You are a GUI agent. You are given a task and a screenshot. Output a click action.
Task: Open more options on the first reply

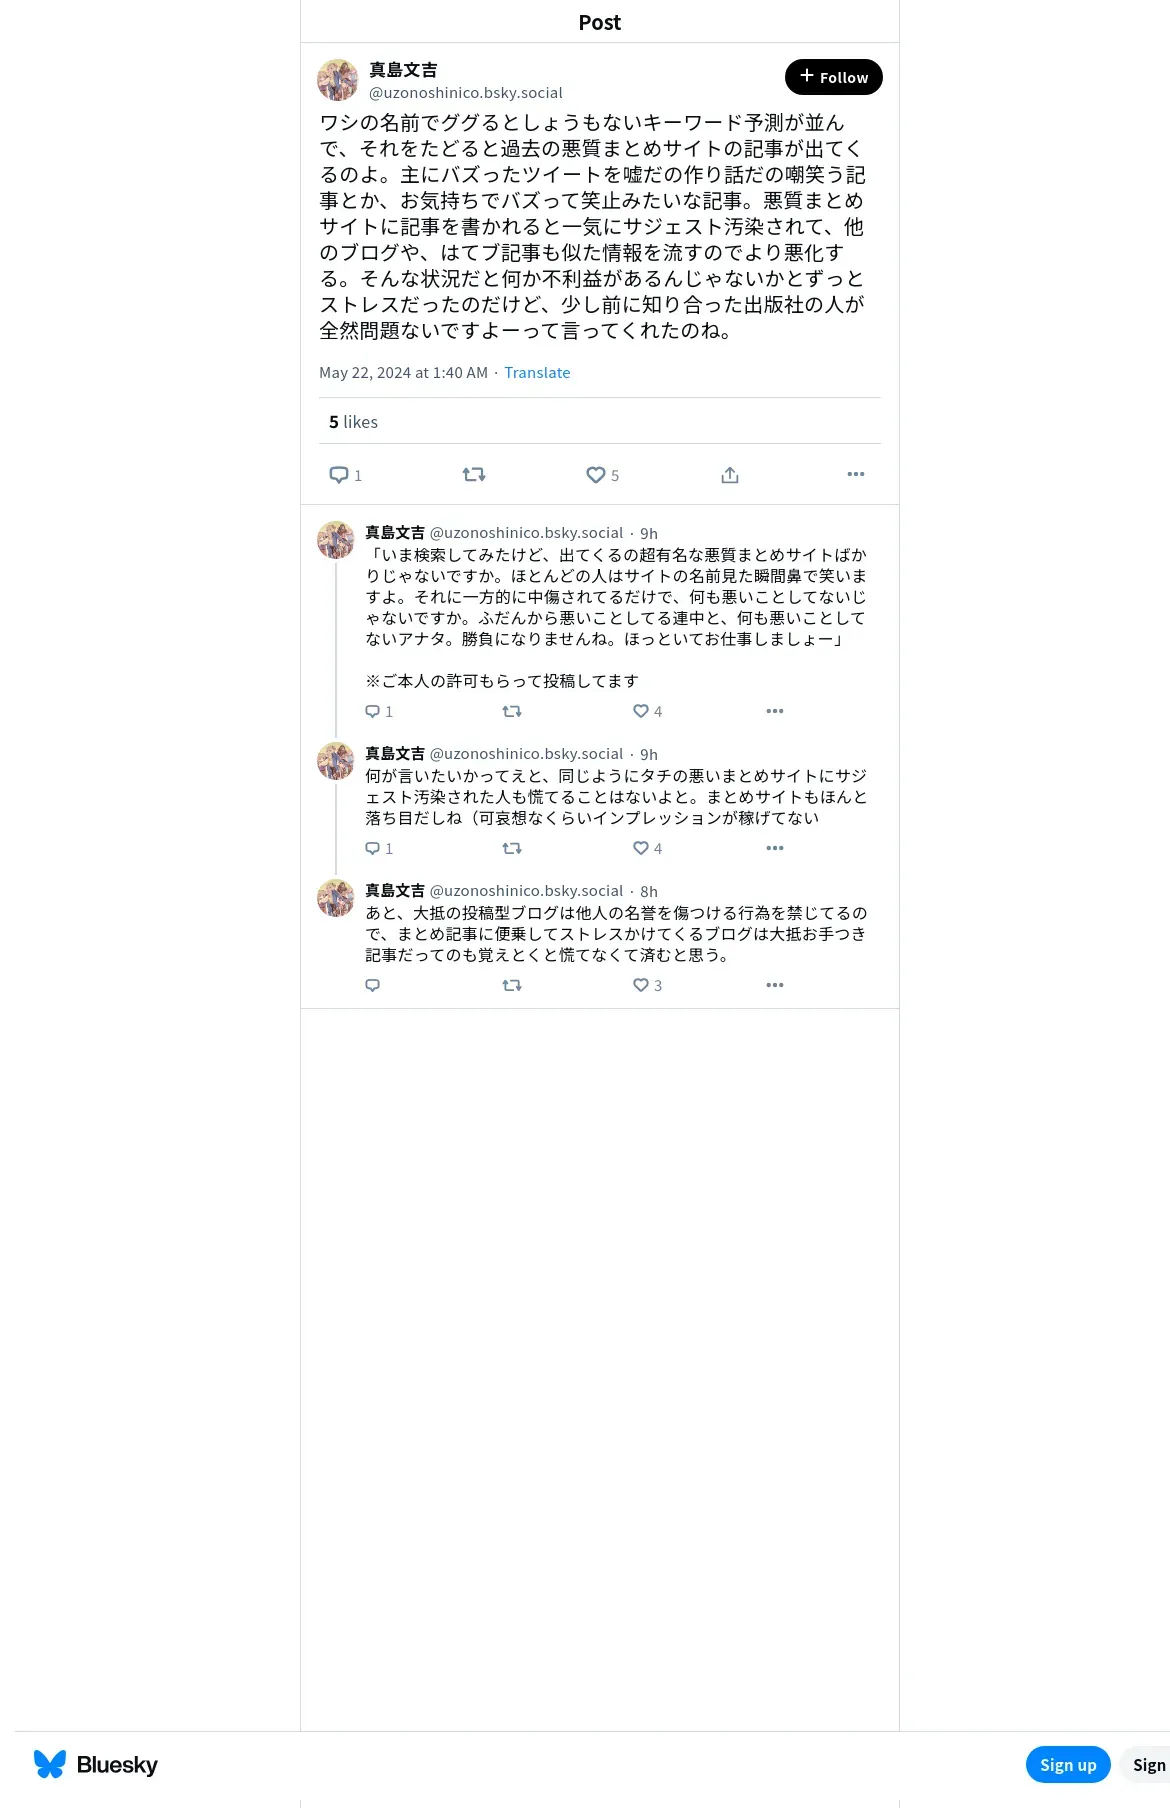click(x=775, y=711)
